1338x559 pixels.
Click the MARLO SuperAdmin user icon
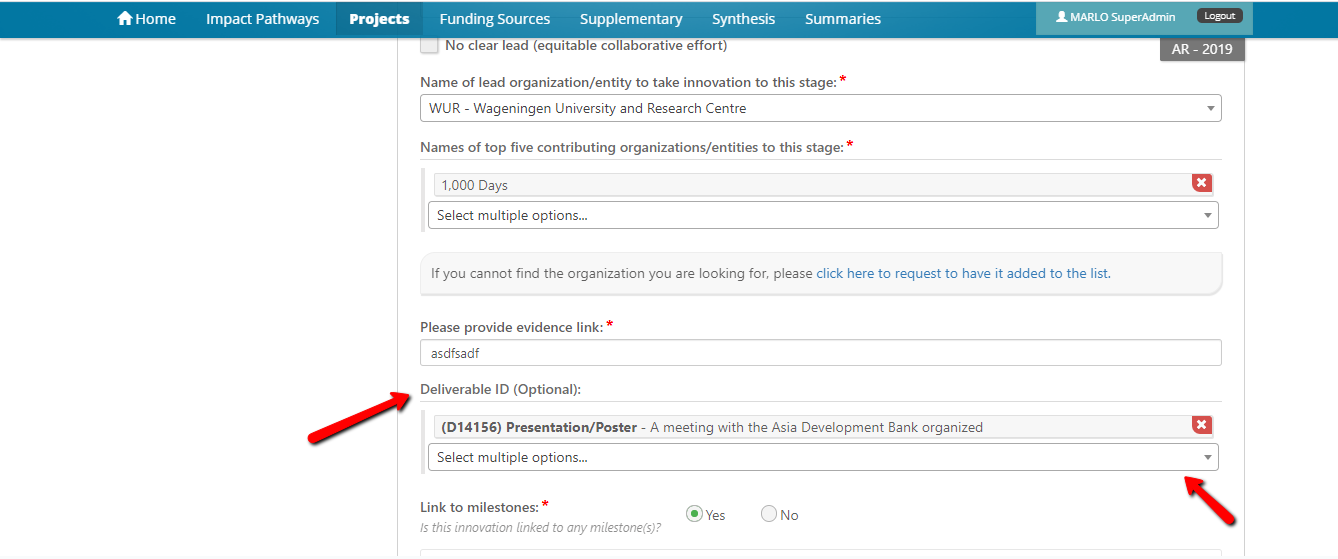click(x=1061, y=17)
